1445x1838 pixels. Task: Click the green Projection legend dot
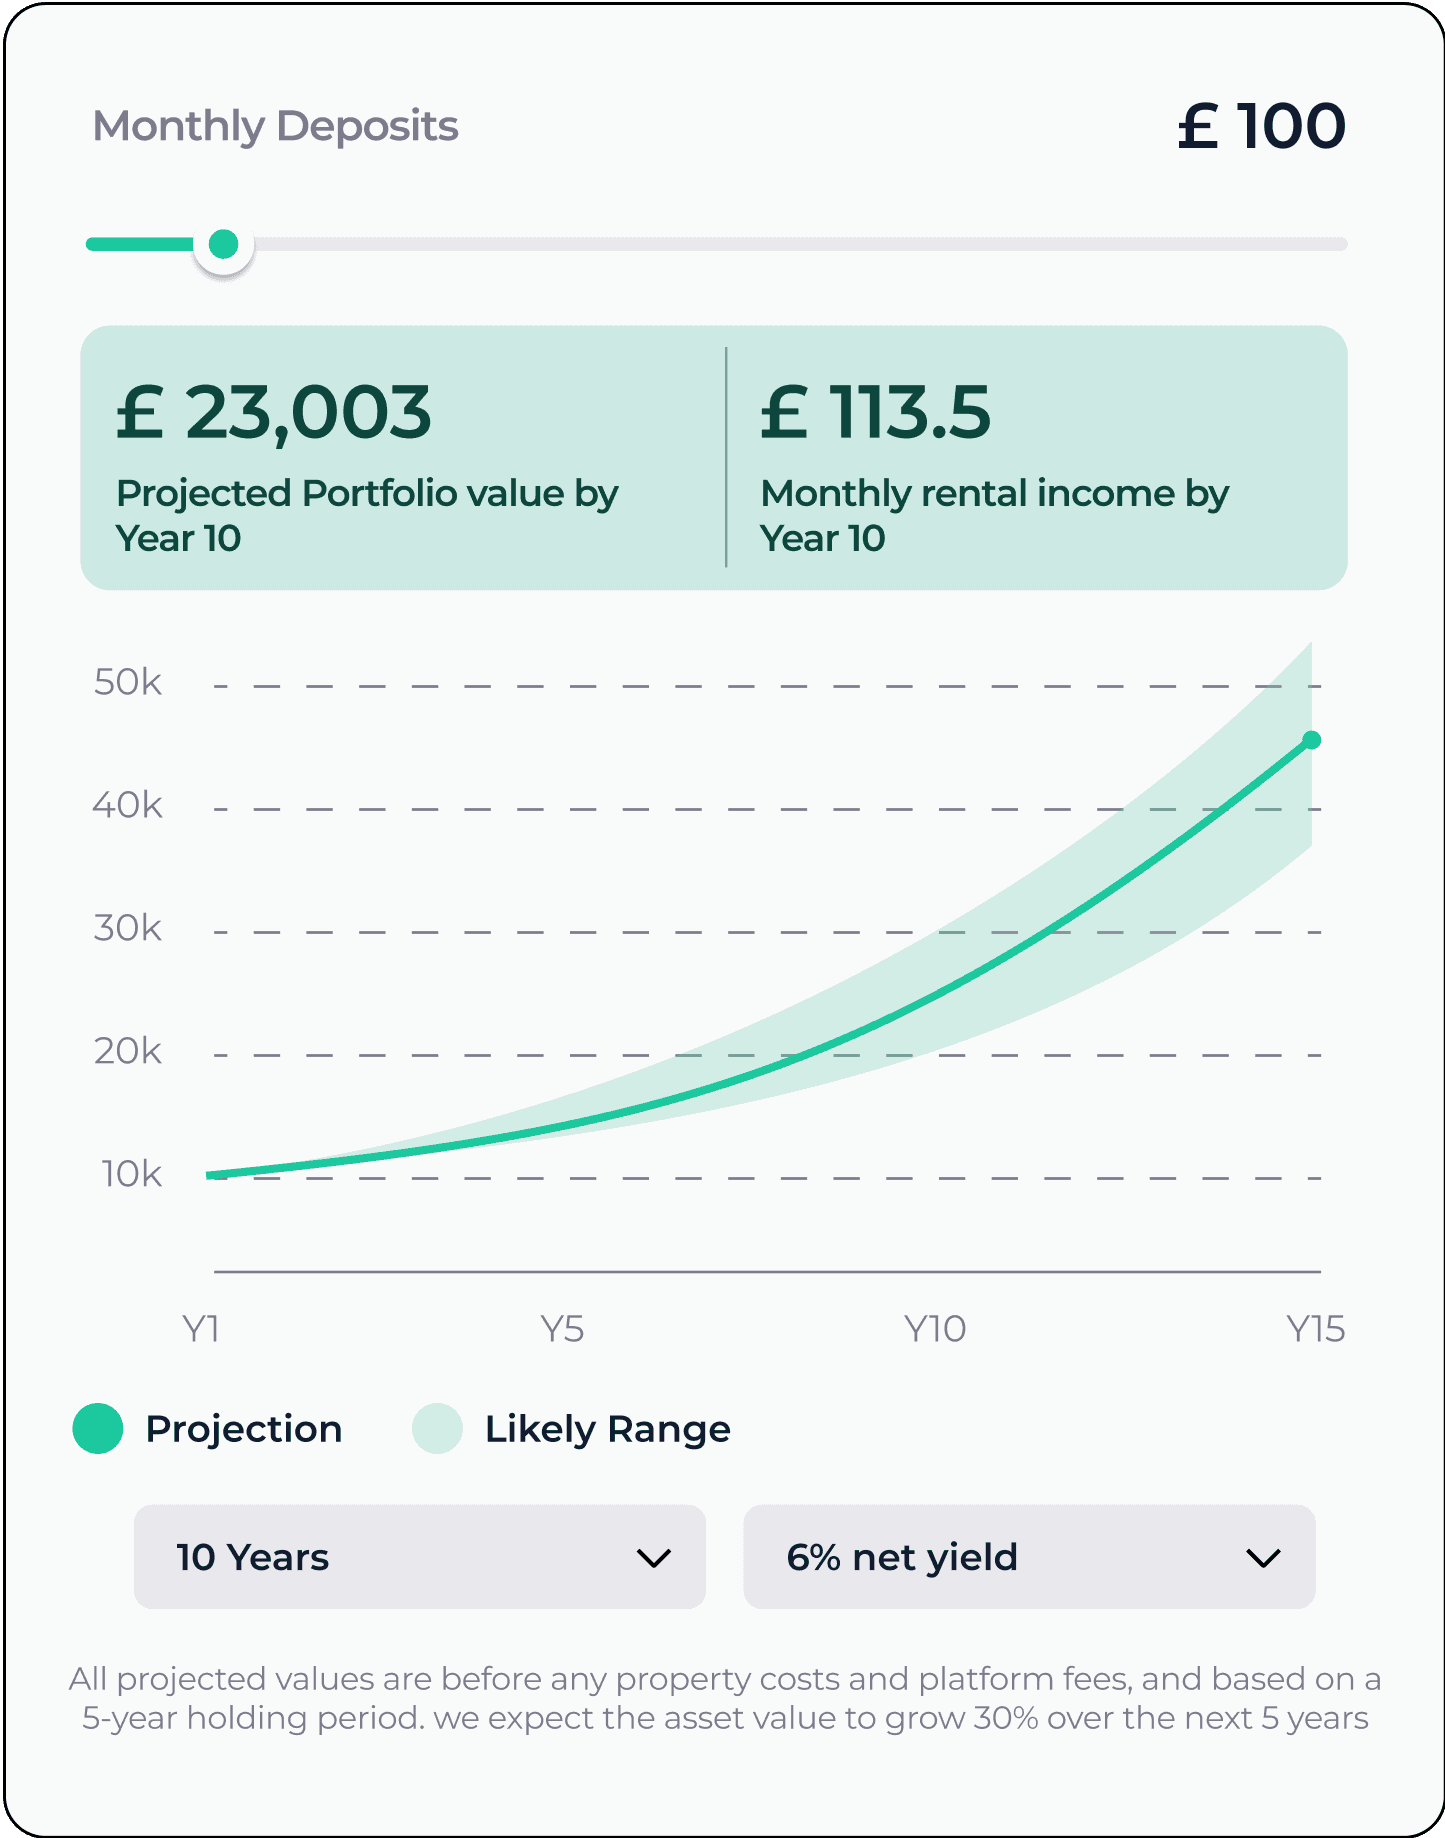pos(98,1428)
